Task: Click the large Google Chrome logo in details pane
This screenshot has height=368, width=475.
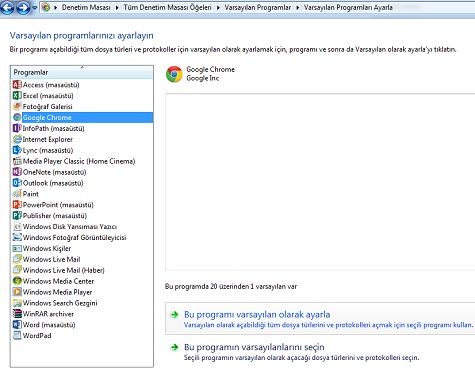Action: tap(174, 74)
